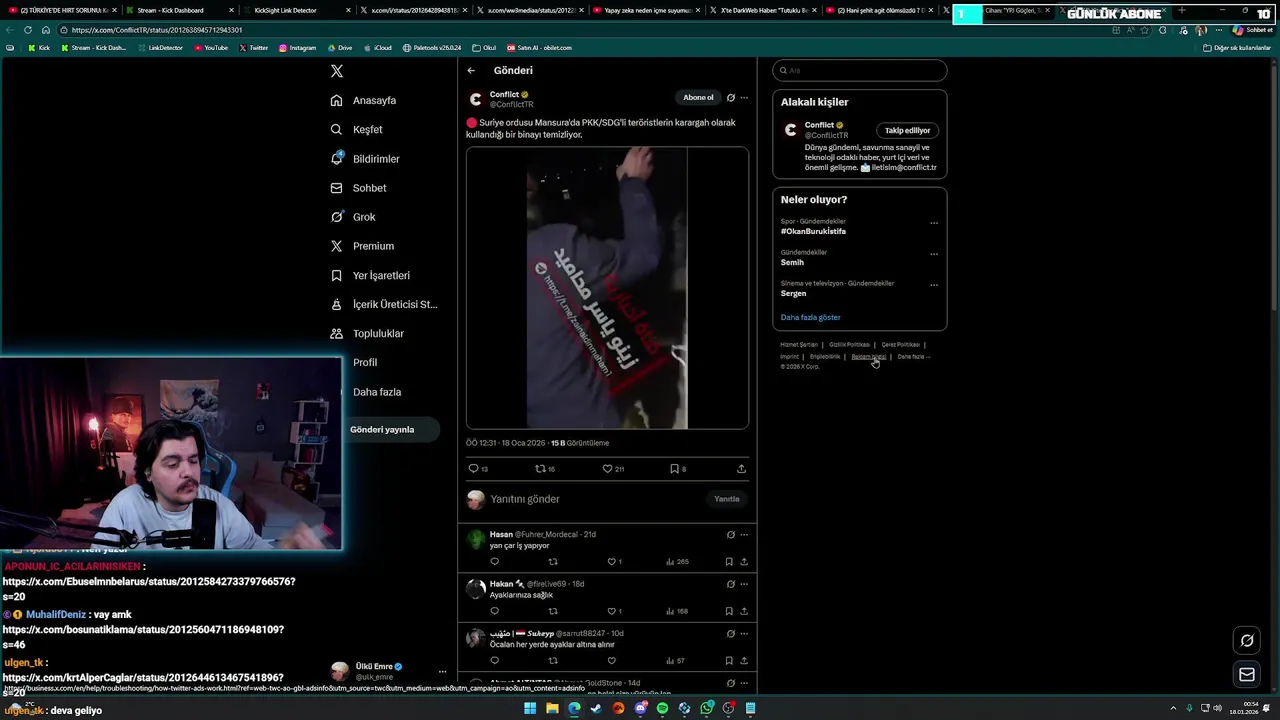This screenshot has height=720, width=1280.
Task: Bookmark the main post with 8 saves
Action: pos(677,468)
